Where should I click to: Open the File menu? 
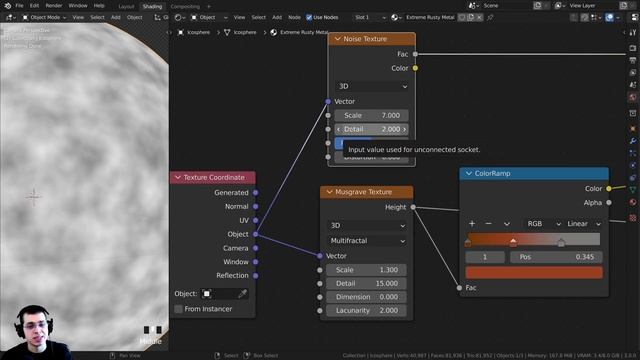pyautogui.click(x=19, y=6)
